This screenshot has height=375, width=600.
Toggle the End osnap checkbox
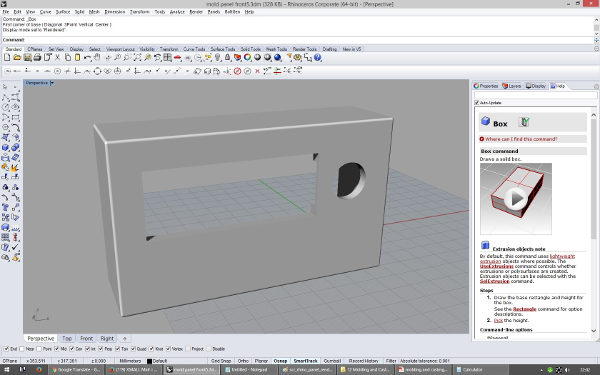point(6,349)
